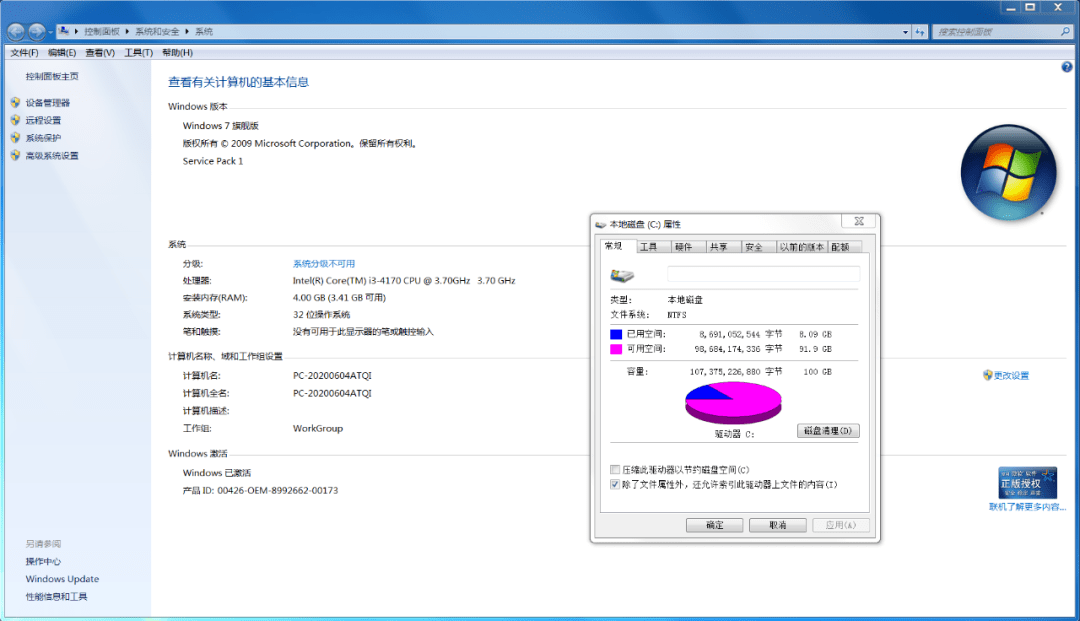Image resolution: width=1080 pixels, height=621 pixels.
Task: Open 操作中心 link
Action: (43, 561)
